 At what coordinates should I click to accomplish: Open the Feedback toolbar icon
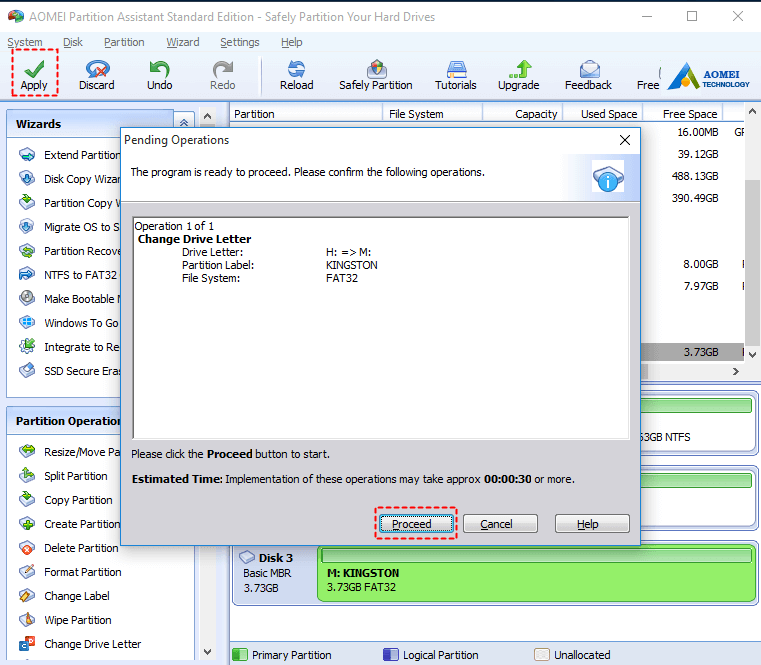point(588,75)
